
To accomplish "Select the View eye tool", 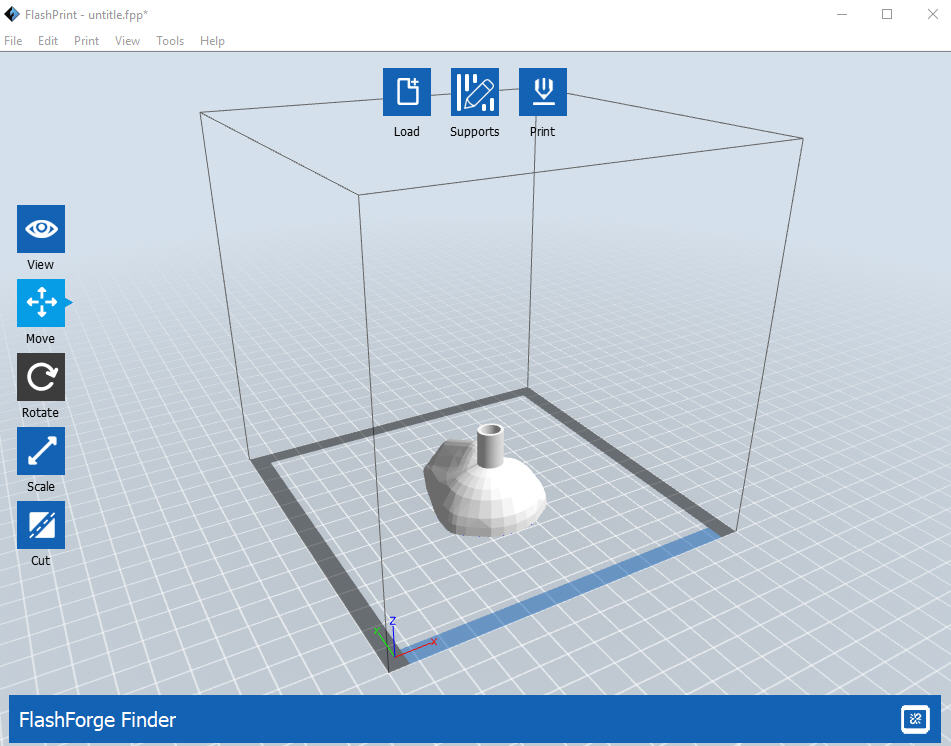I will pos(41,229).
